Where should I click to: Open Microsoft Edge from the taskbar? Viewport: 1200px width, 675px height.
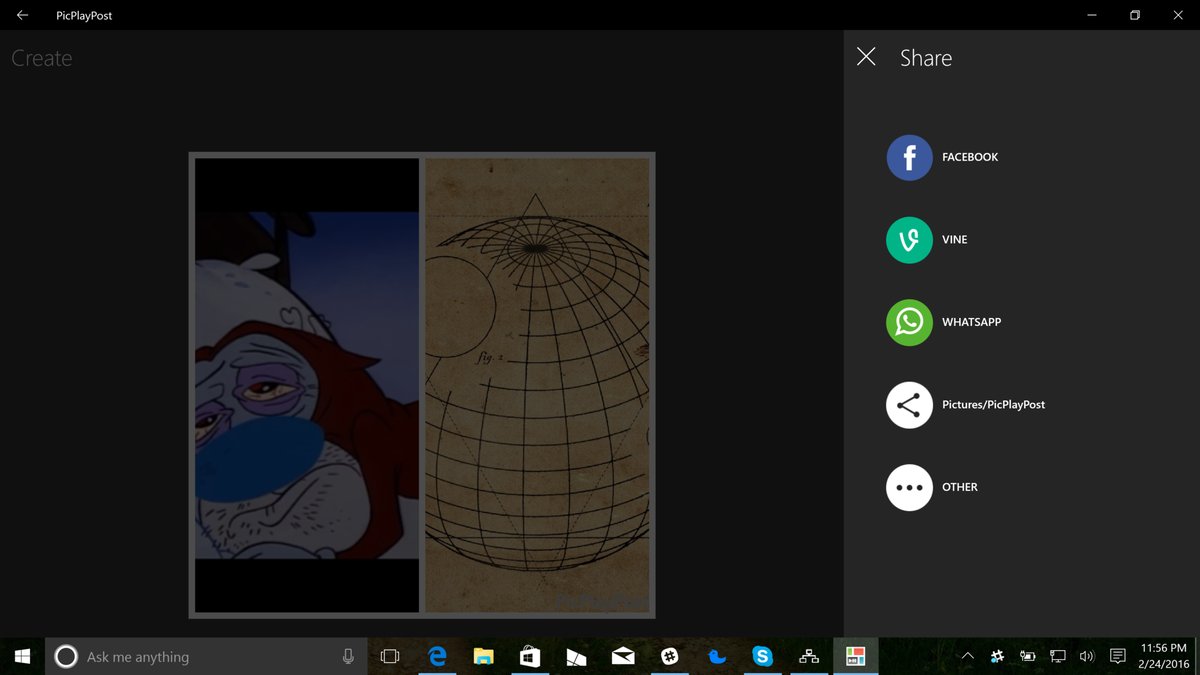pyautogui.click(x=437, y=656)
